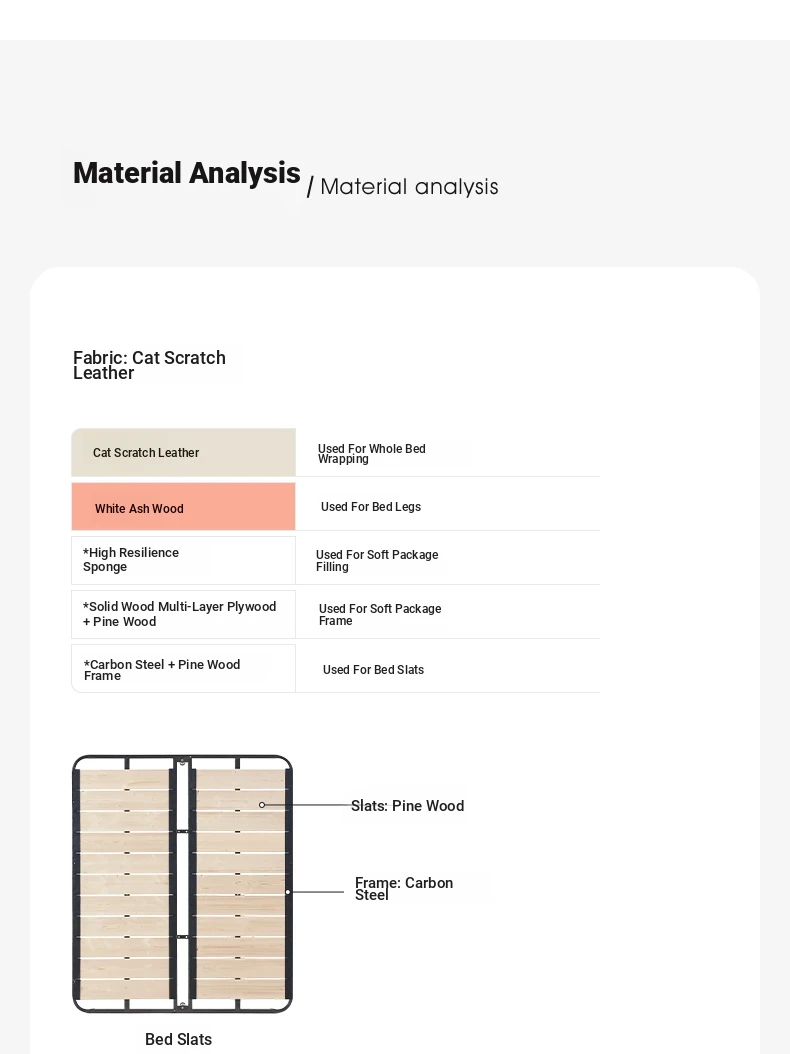Select the Solid Wood Multi-Layer Plywood cell
Viewport: 790px width, 1054px height.
click(x=184, y=614)
